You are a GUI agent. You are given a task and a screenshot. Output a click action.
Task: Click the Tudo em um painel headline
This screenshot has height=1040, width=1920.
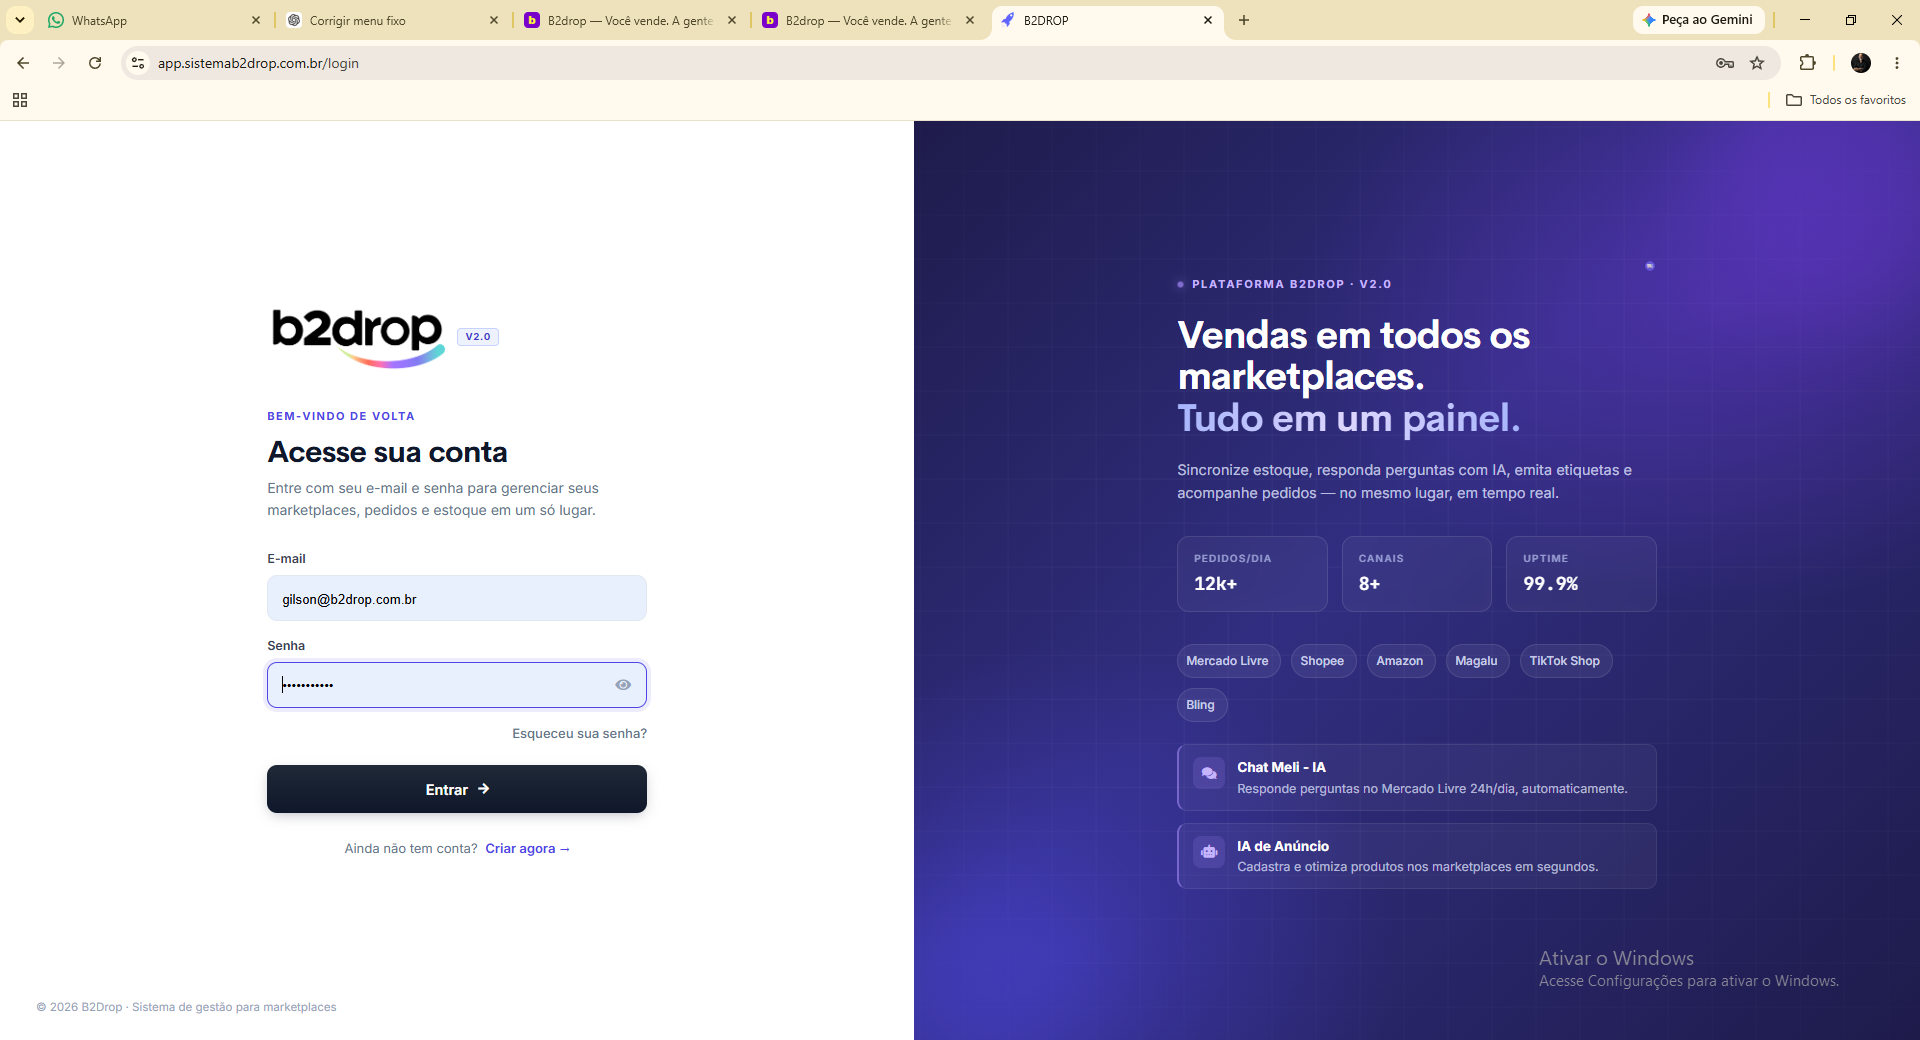tap(1349, 418)
